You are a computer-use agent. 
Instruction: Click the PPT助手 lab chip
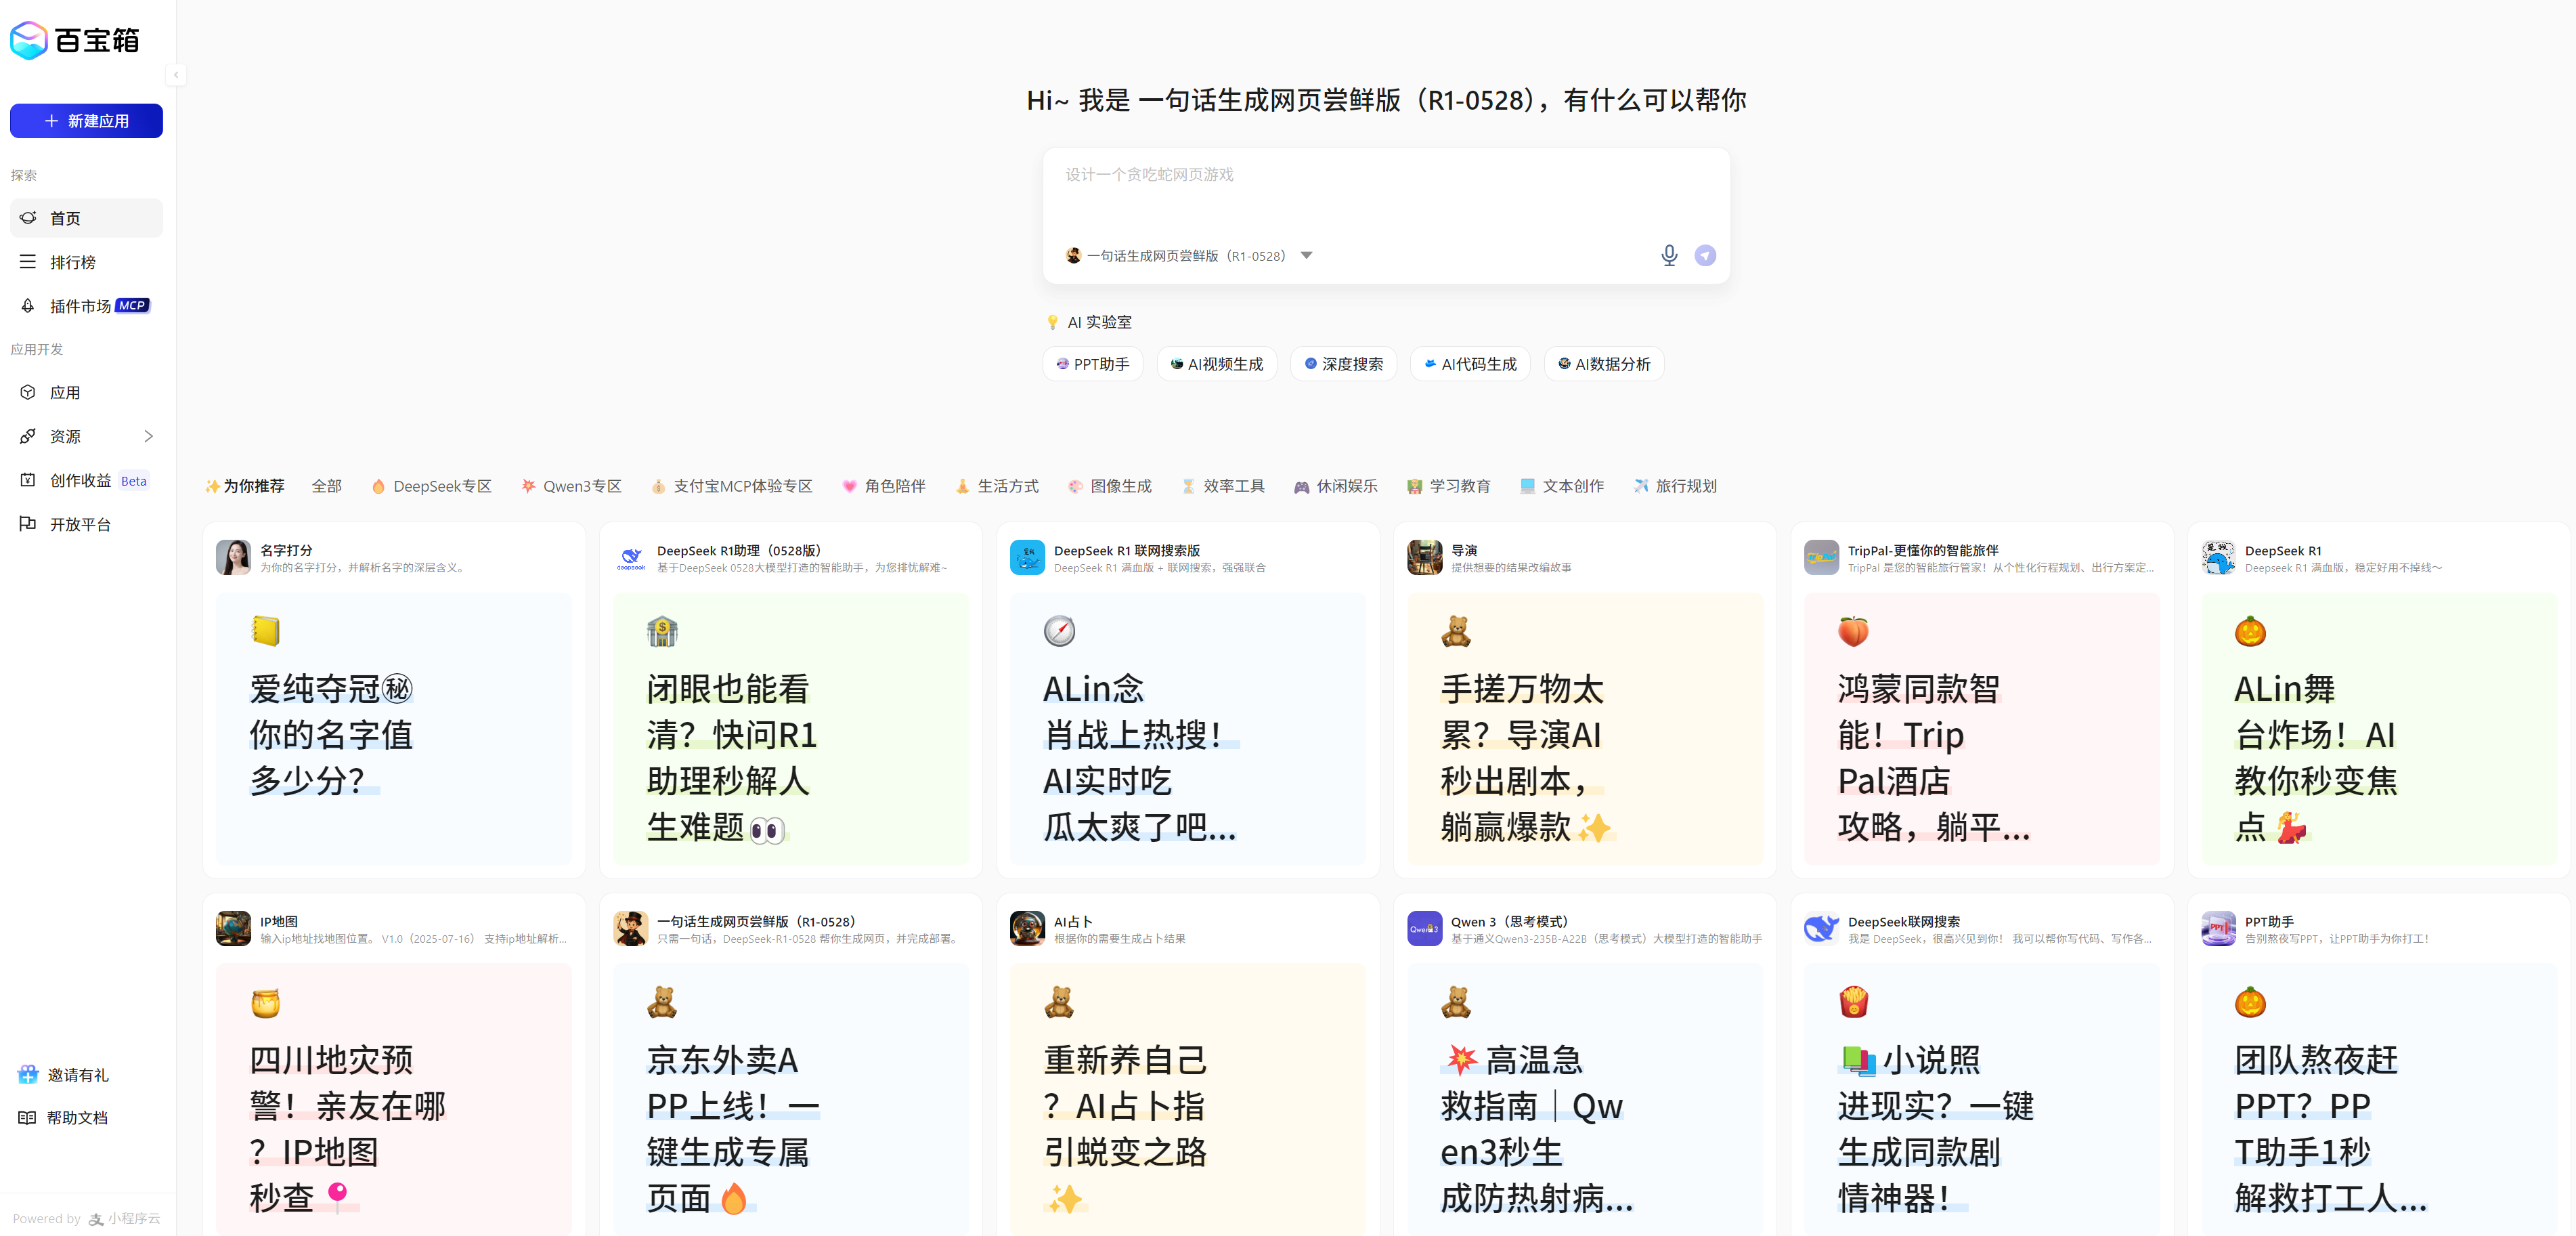coord(1093,364)
